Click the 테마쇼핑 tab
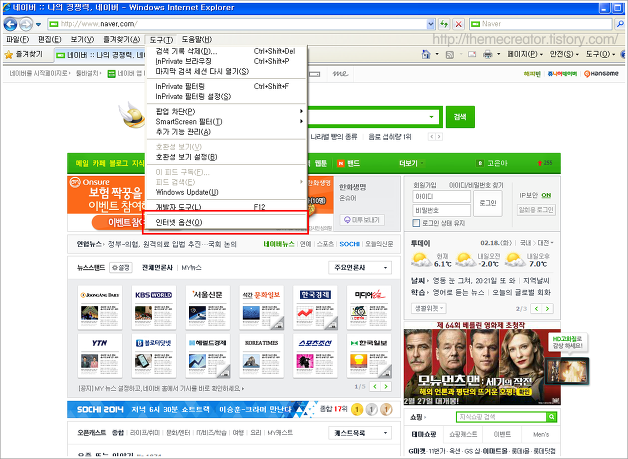 (x=424, y=434)
